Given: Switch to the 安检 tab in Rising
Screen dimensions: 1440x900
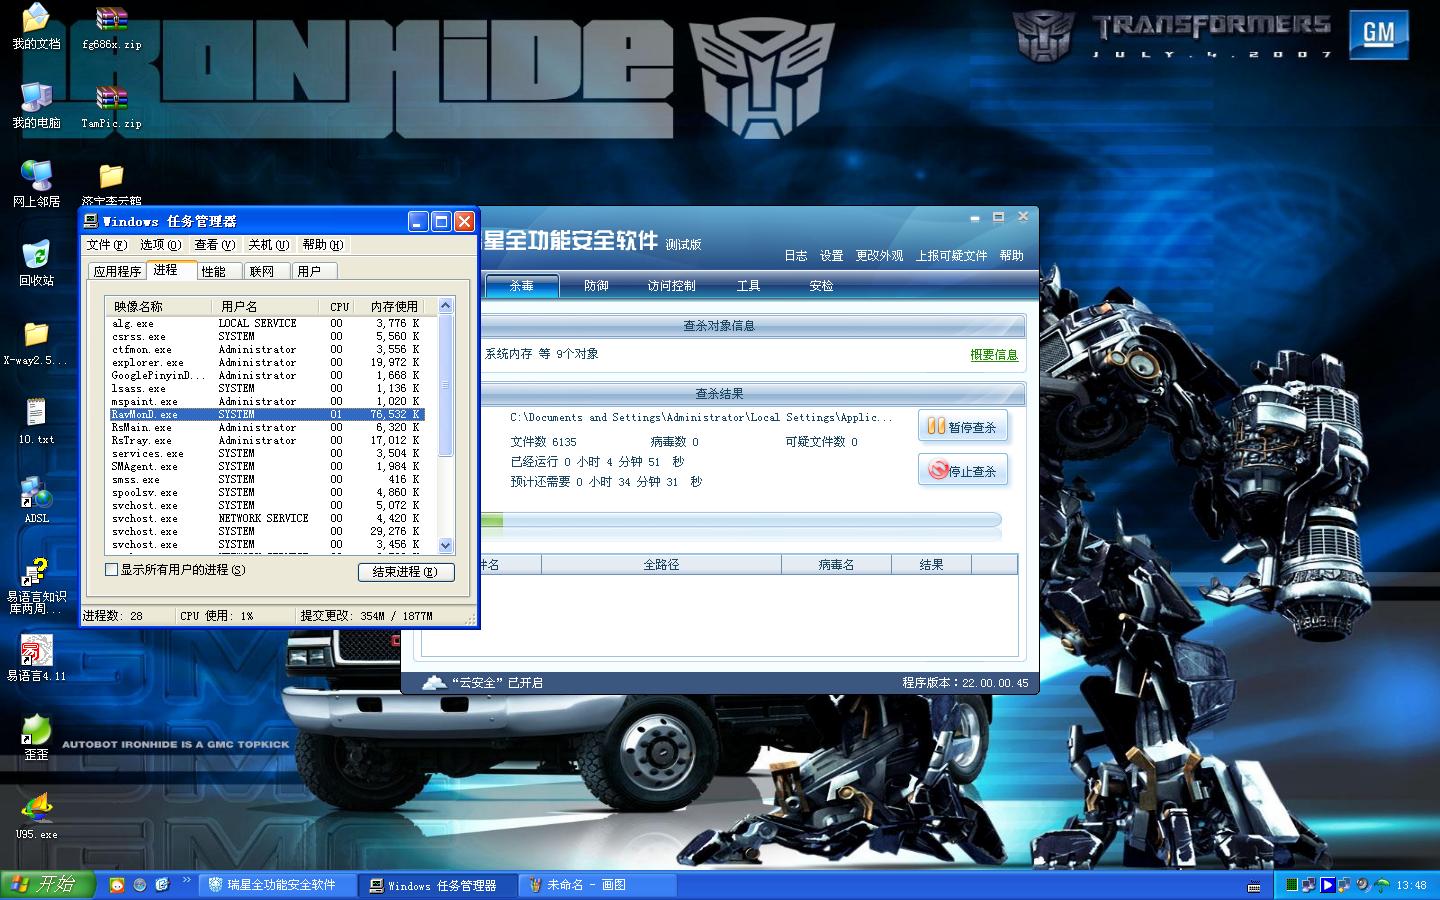Looking at the screenshot, I should (x=821, y=286).
